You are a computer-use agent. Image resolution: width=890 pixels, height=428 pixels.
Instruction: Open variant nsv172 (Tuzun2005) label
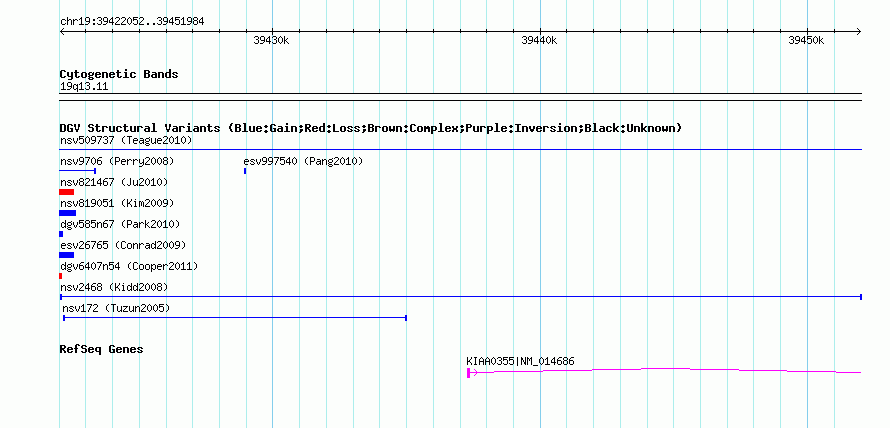coord(116,308)
